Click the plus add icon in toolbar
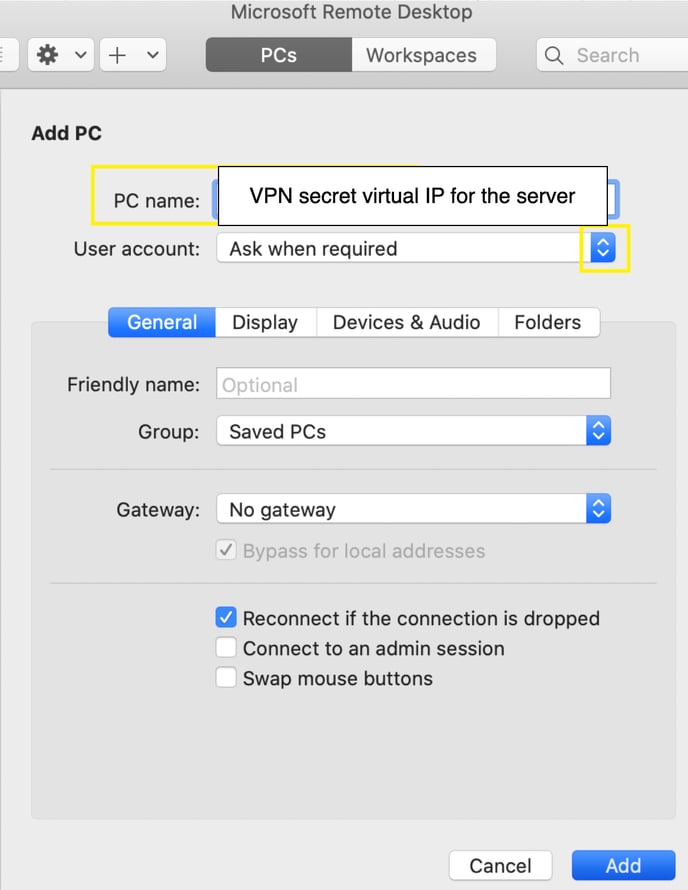The width and height of the screenshot is (688, 890). coord(118,55)
